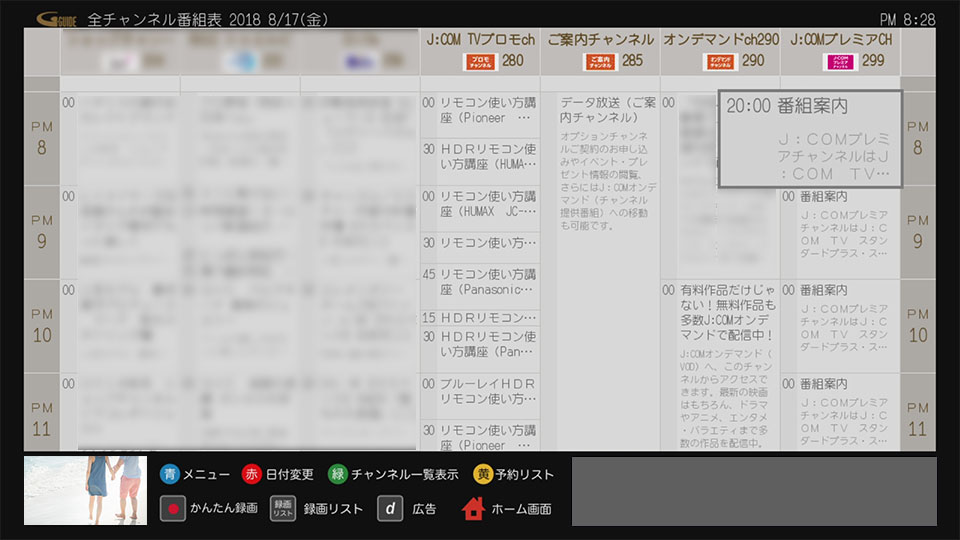Click the red dot easy-record icon
Image resolution: width=960 pixels, height=540 pixels.
coord(173,509)
